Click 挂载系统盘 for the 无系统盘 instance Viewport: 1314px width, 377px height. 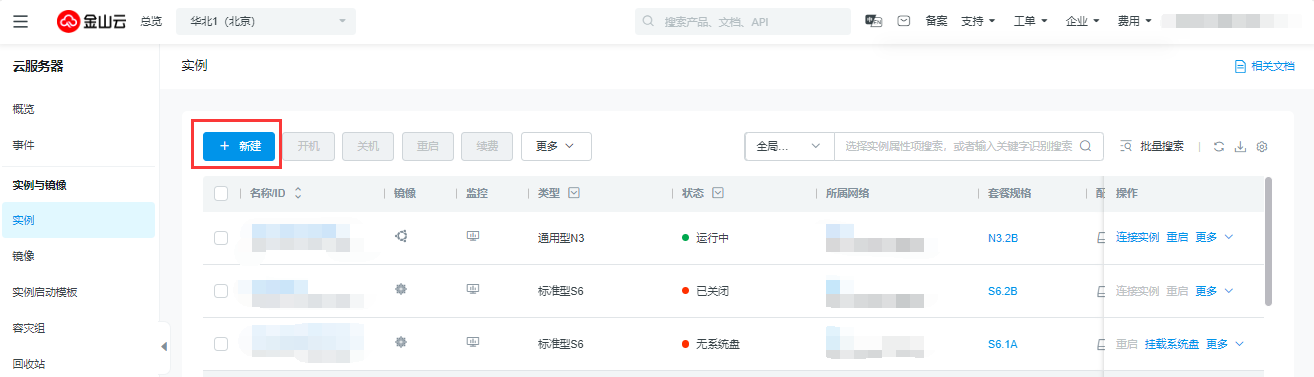[1171, 343]
